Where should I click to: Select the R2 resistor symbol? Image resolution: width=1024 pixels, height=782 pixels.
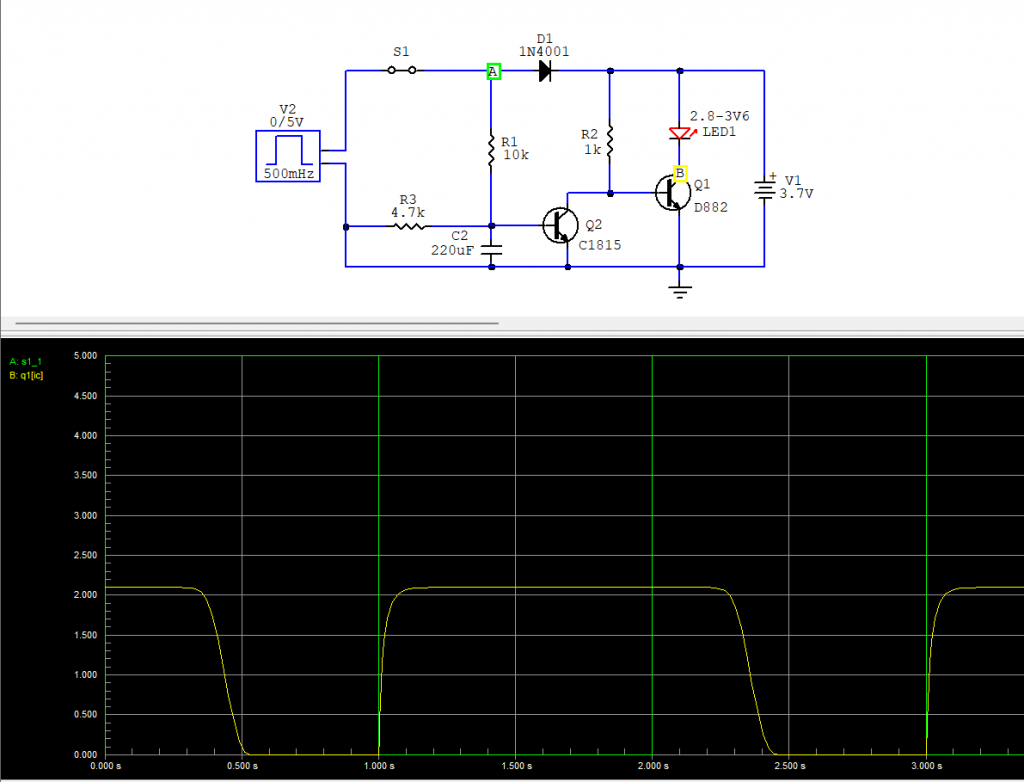(610, 142)
